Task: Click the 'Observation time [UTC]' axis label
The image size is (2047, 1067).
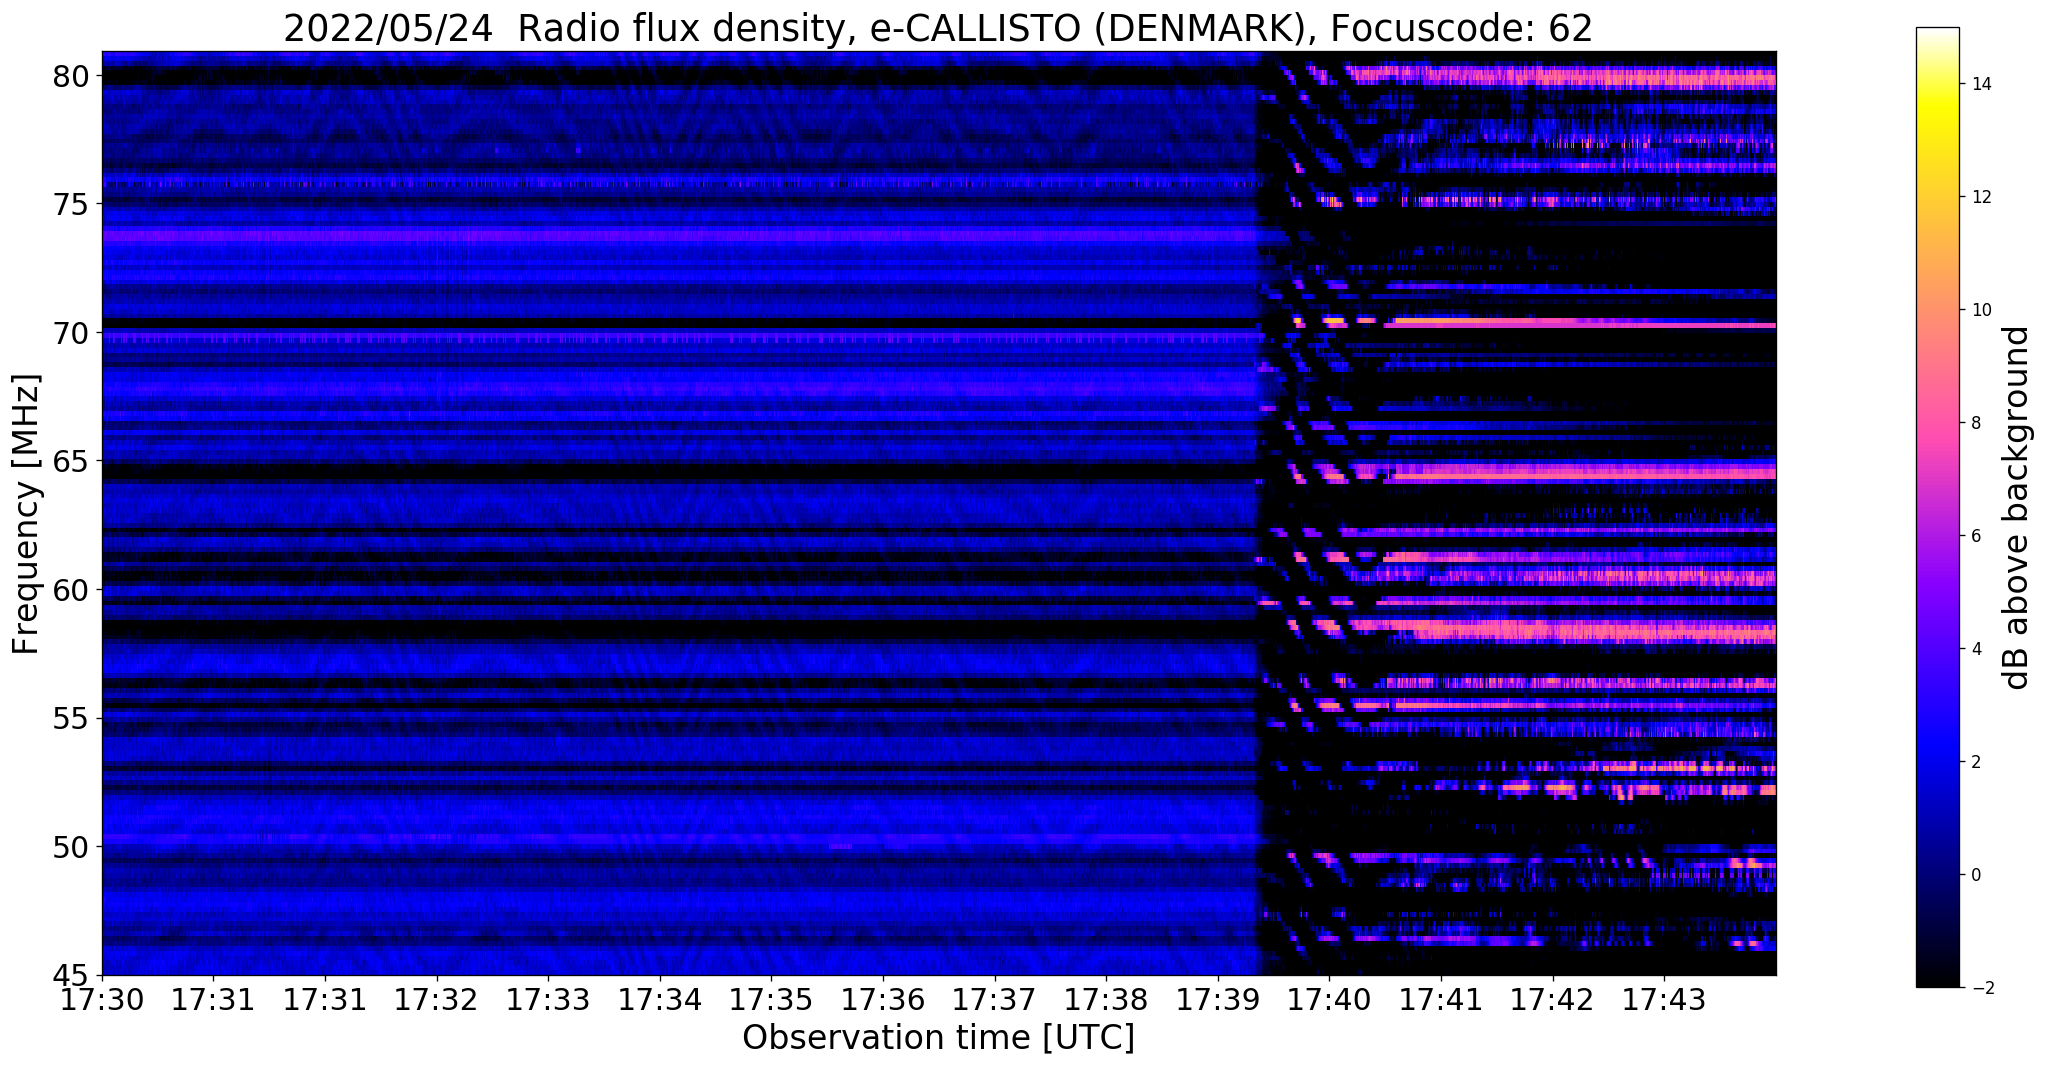Action: tap(938, 1038)
